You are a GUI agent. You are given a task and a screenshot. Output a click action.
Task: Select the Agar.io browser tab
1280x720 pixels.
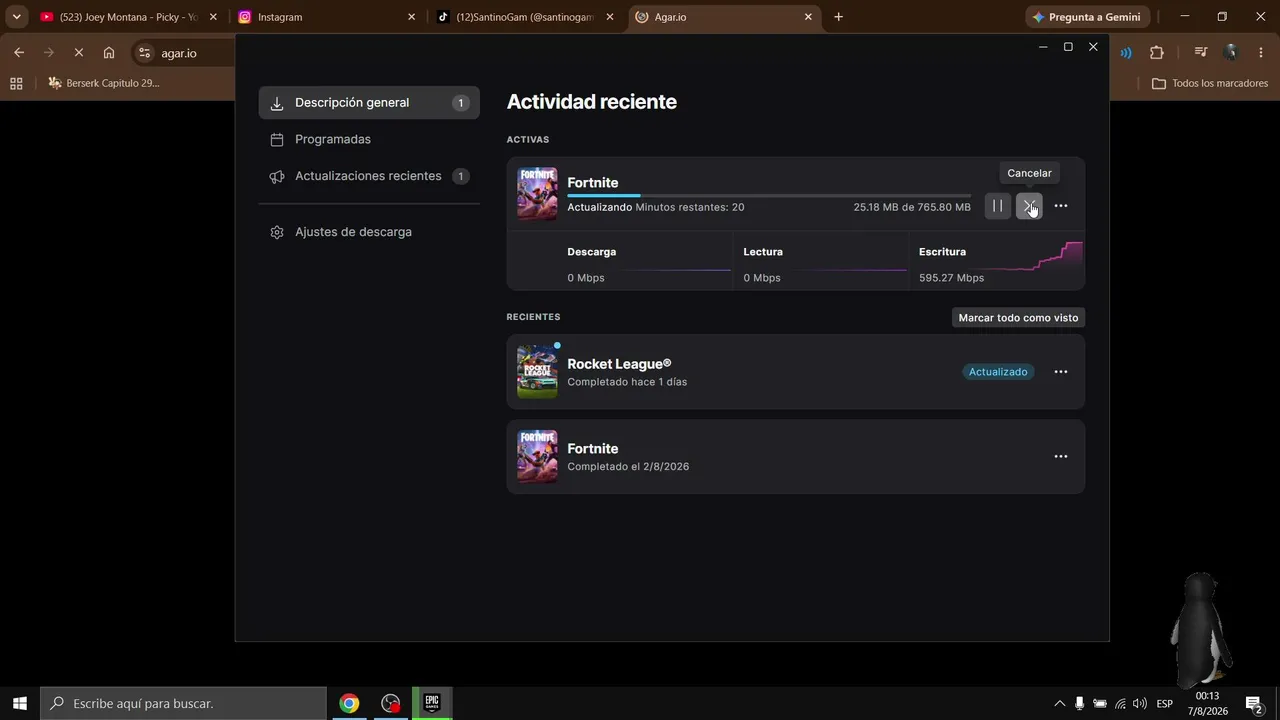pyautogui.click(x=725, y=17)
